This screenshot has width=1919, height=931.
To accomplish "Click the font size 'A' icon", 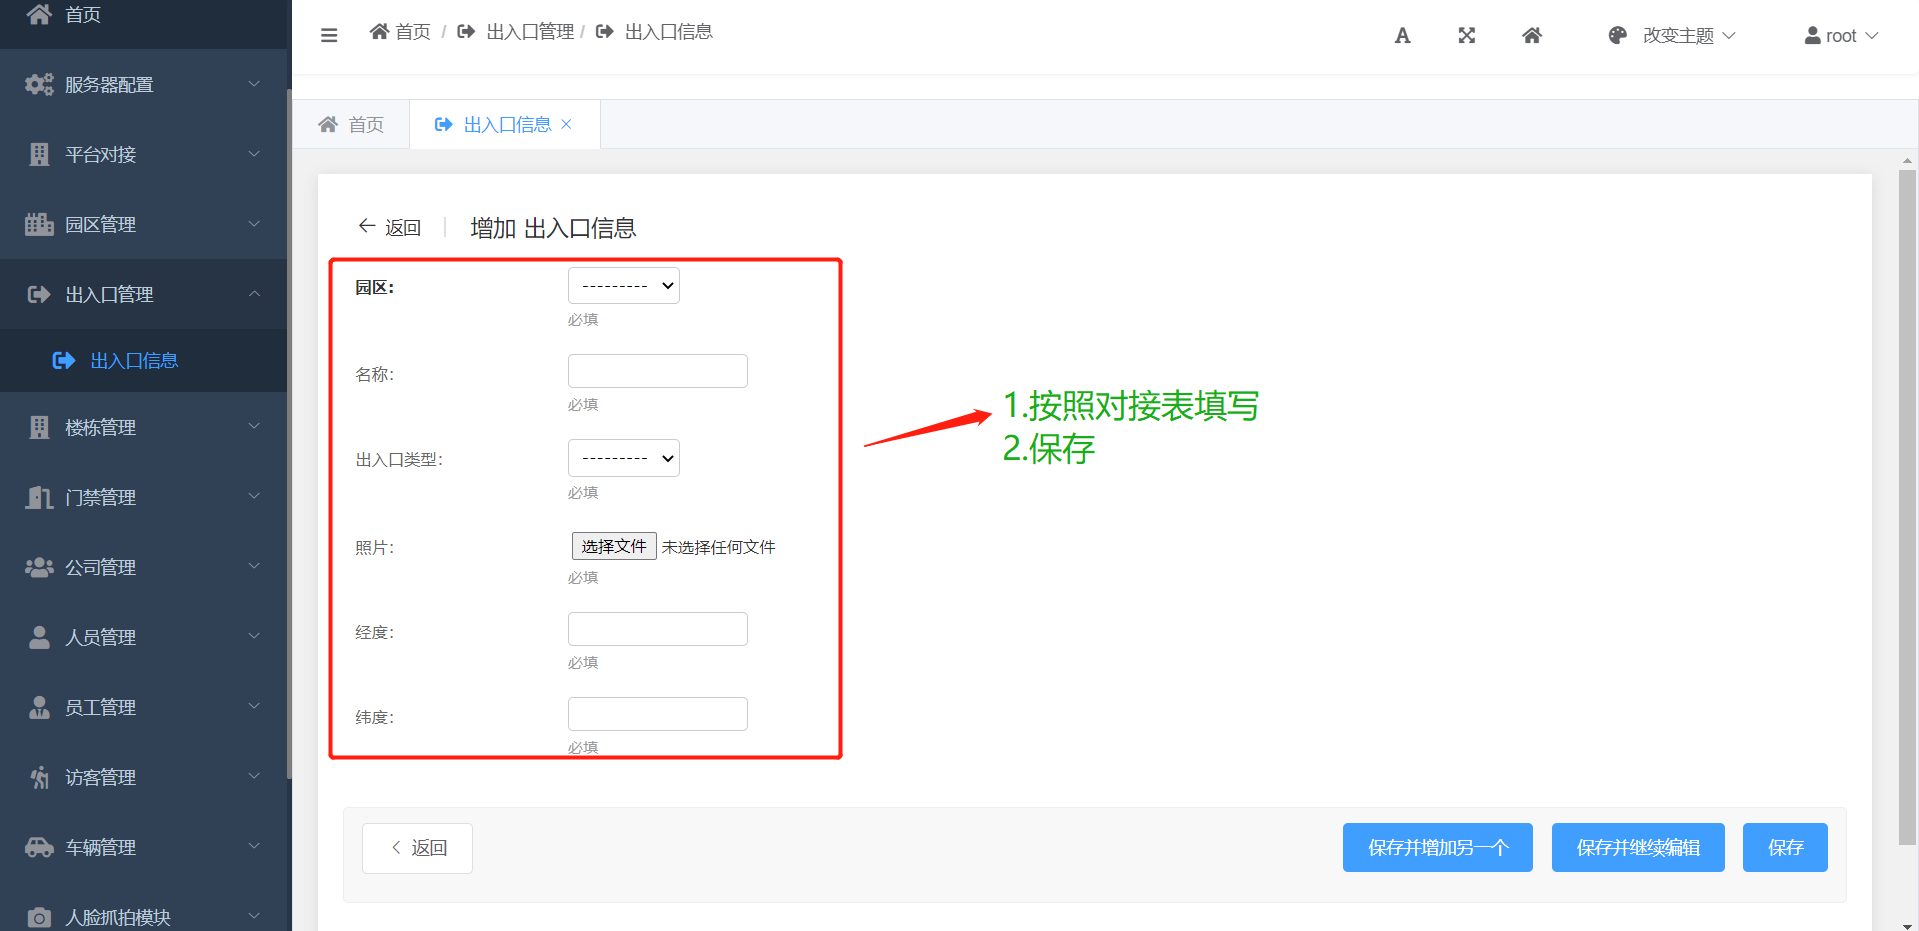I will pyautogui.click(x=1402, y=36).
